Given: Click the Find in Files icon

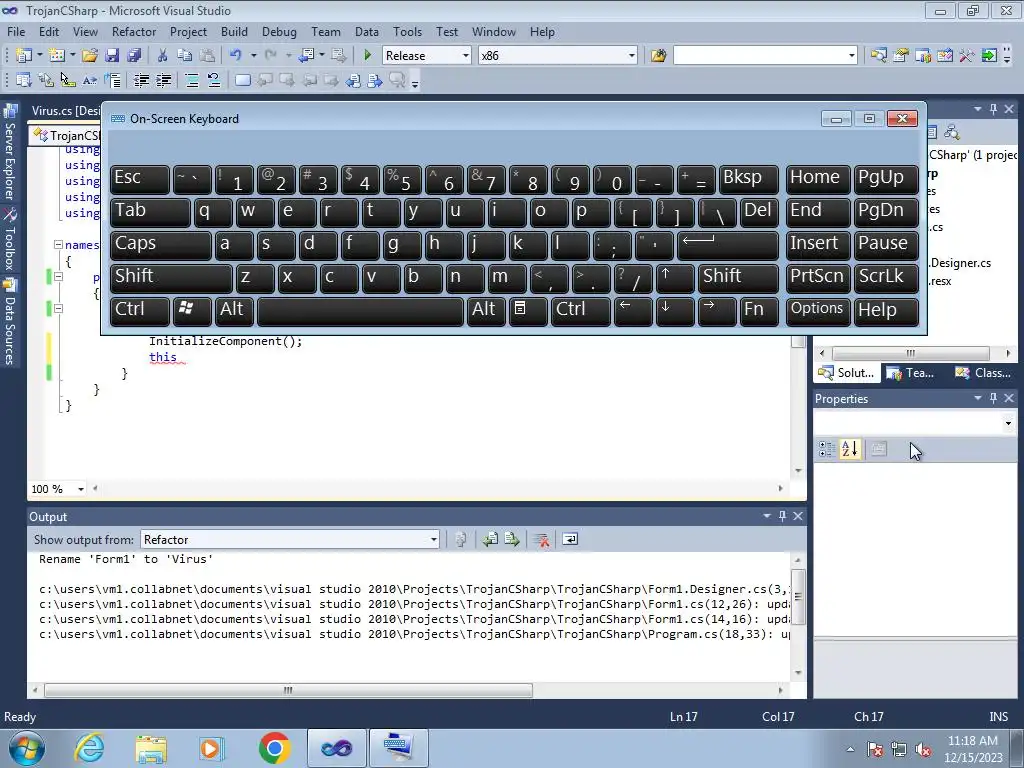Looking at the screenshot, I should coord(658,56).
